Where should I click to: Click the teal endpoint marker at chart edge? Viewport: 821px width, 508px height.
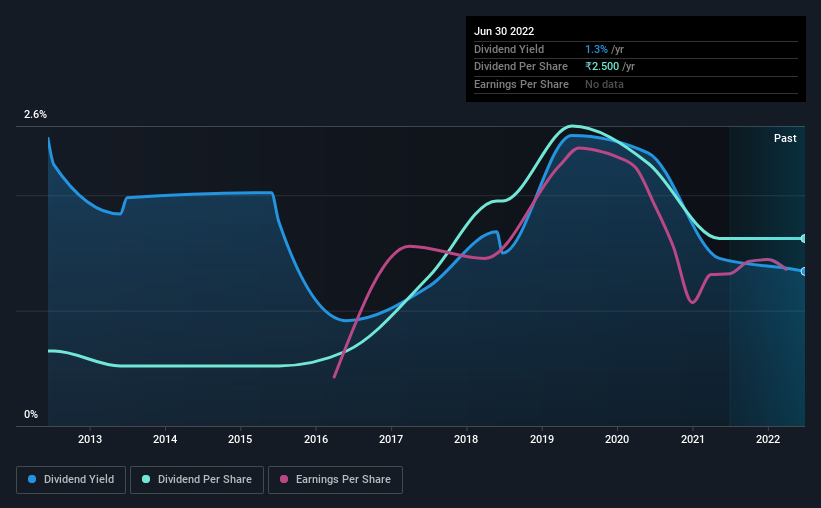(803, 238)
